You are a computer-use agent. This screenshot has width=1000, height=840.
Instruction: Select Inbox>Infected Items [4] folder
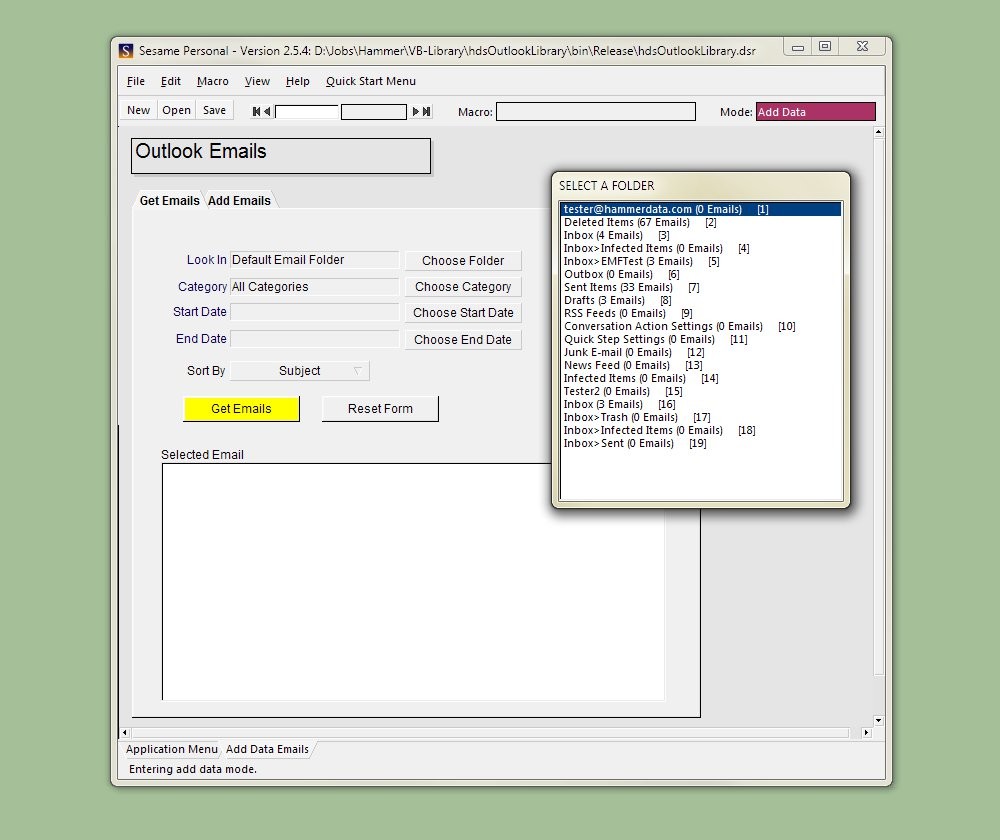tap(700, 248)
